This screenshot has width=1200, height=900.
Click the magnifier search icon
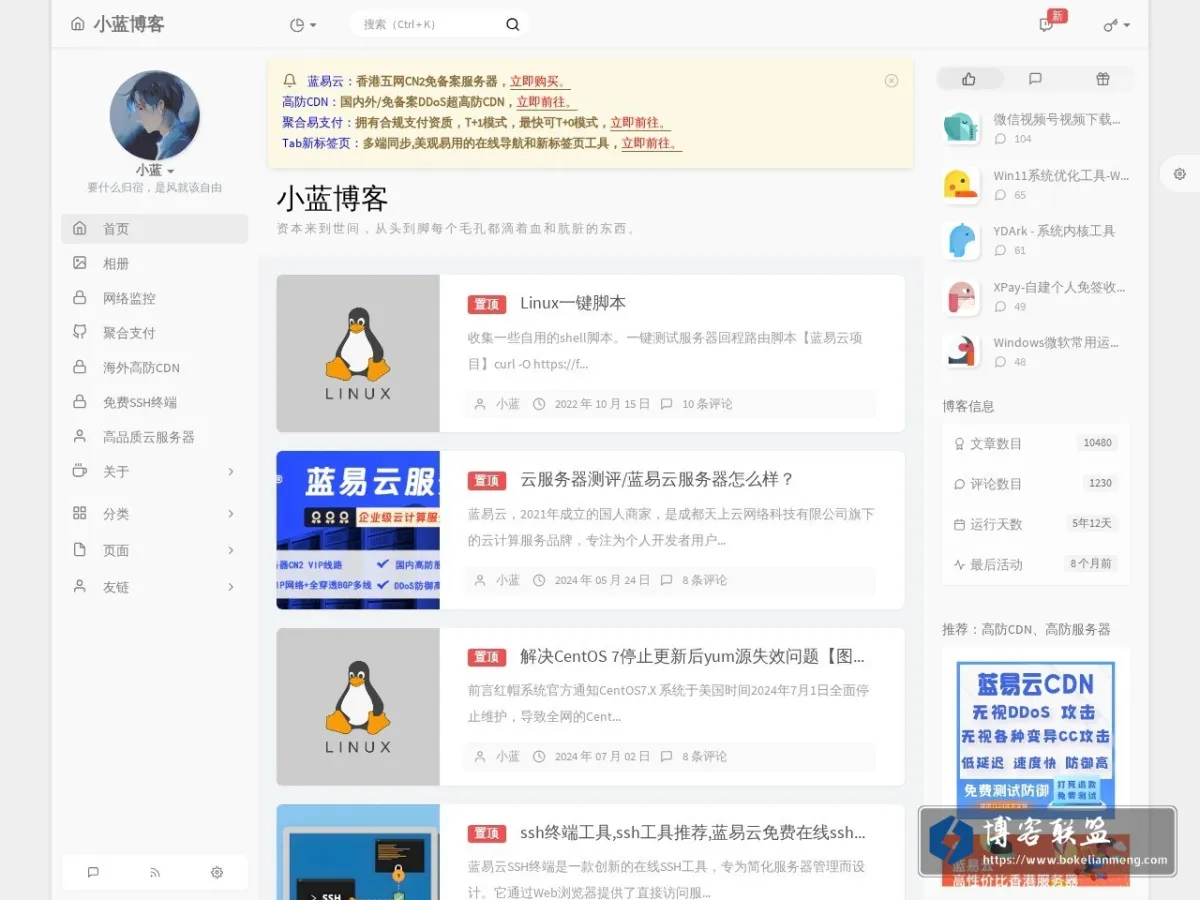click(x=513, y=24)
